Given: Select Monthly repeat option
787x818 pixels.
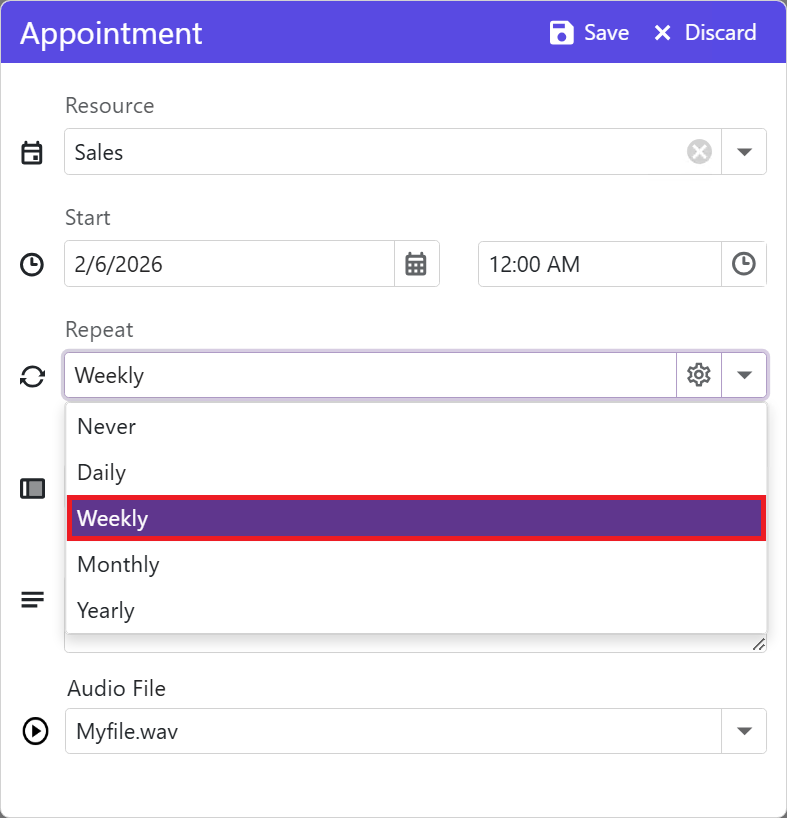Looking at the screenshot, I should coord(118,564).
